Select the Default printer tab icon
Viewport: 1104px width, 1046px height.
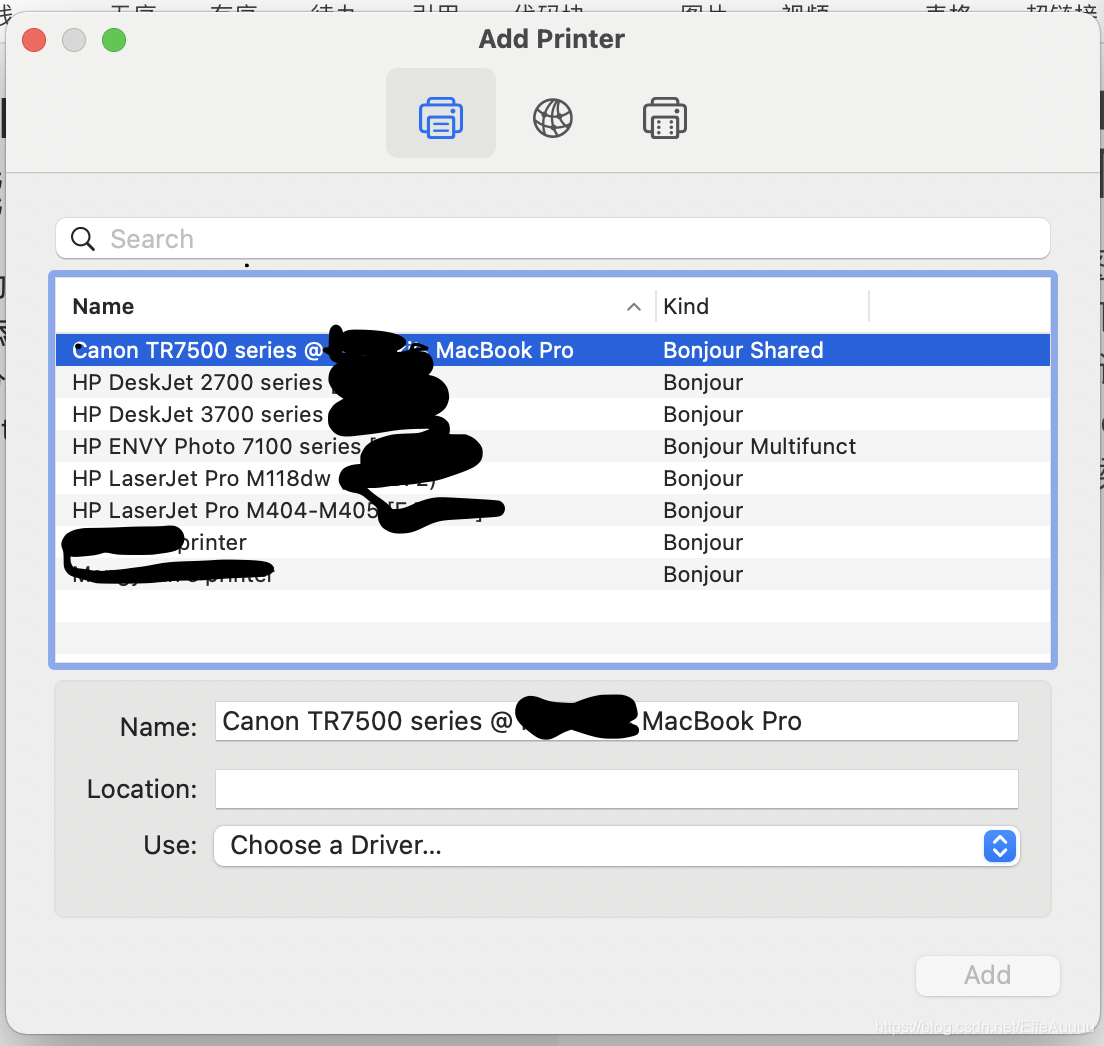(441, 117)
